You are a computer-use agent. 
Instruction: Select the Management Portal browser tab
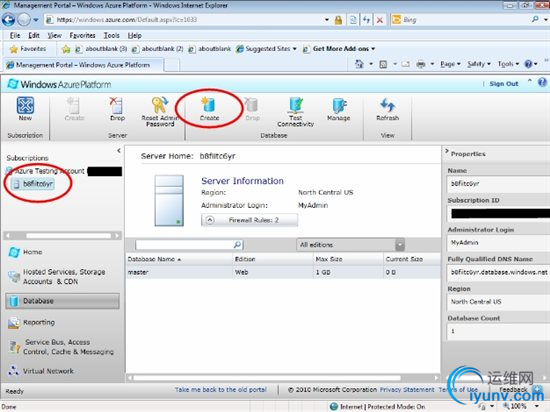pos(83,65)
